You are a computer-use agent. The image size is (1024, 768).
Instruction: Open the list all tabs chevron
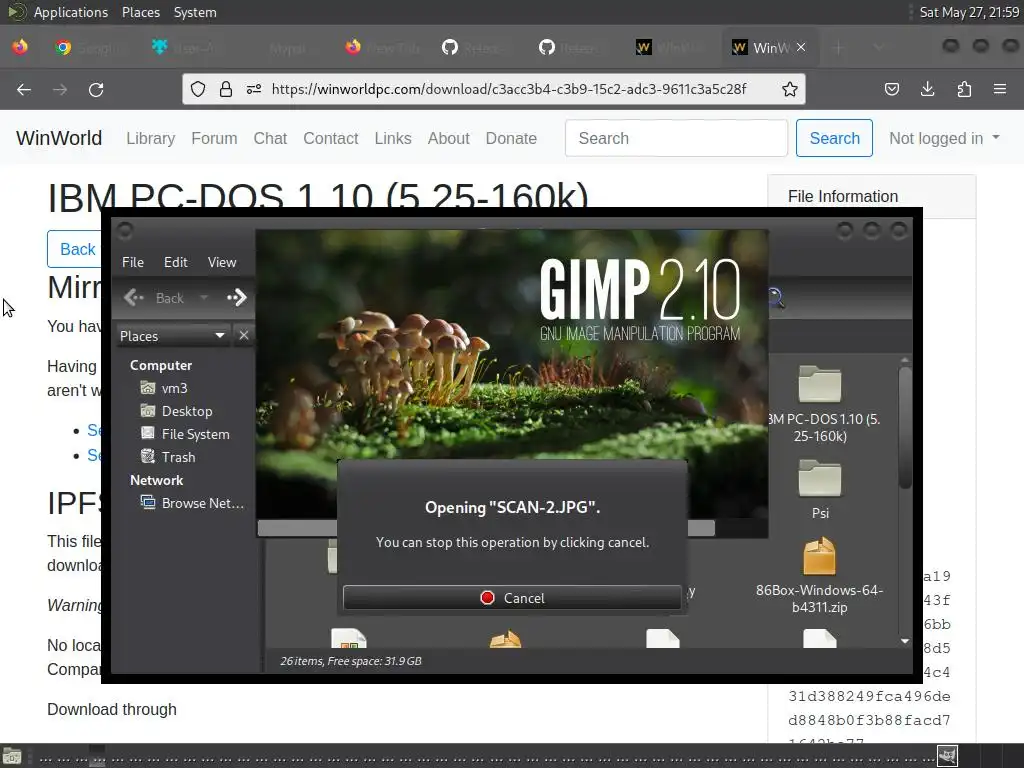coord(878,47)
